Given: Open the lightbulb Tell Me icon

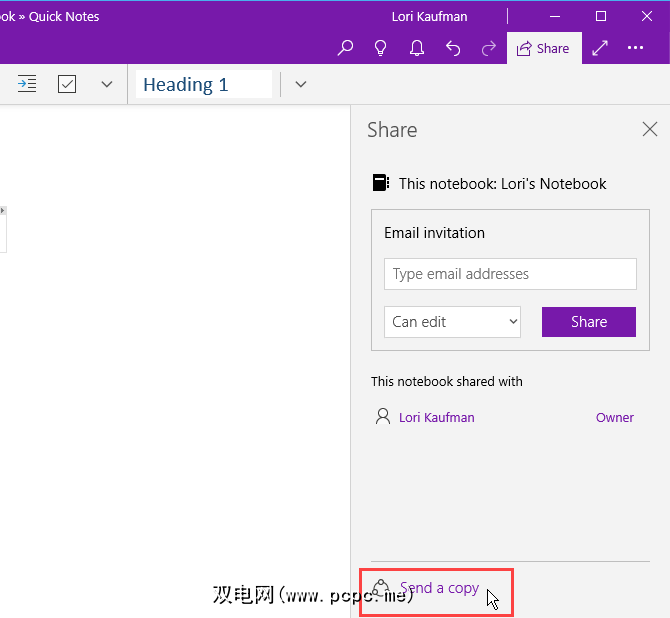Looking at the screenshot, I should (x=381, y=48).
